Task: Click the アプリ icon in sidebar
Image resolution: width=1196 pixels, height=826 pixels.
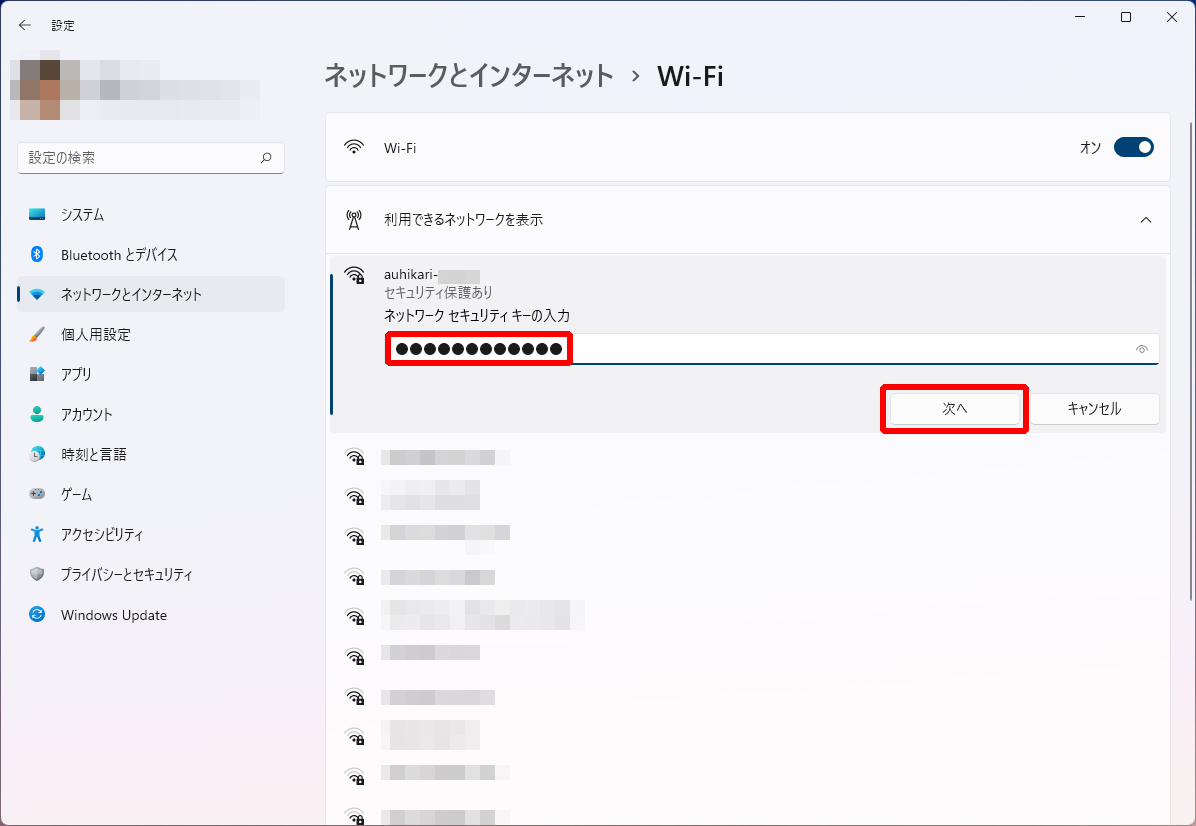Action: [x=37, y=374]
